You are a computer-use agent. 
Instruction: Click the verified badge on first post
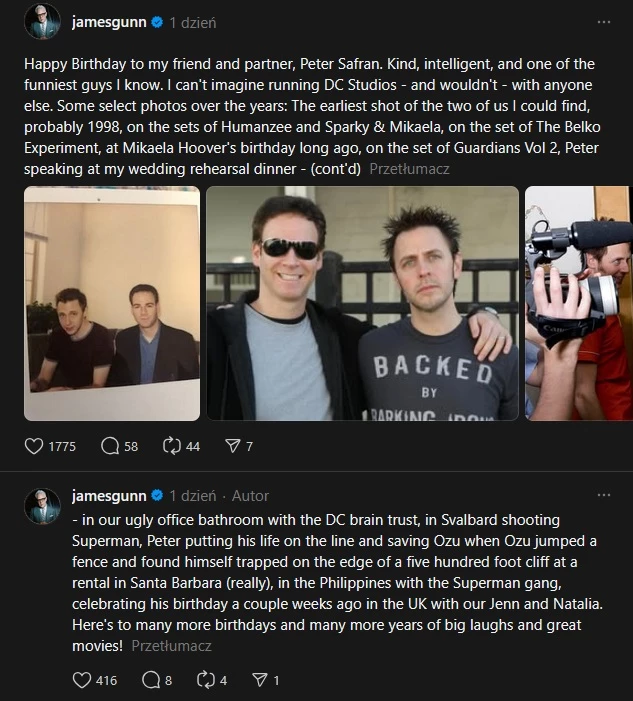click(157, 22)
